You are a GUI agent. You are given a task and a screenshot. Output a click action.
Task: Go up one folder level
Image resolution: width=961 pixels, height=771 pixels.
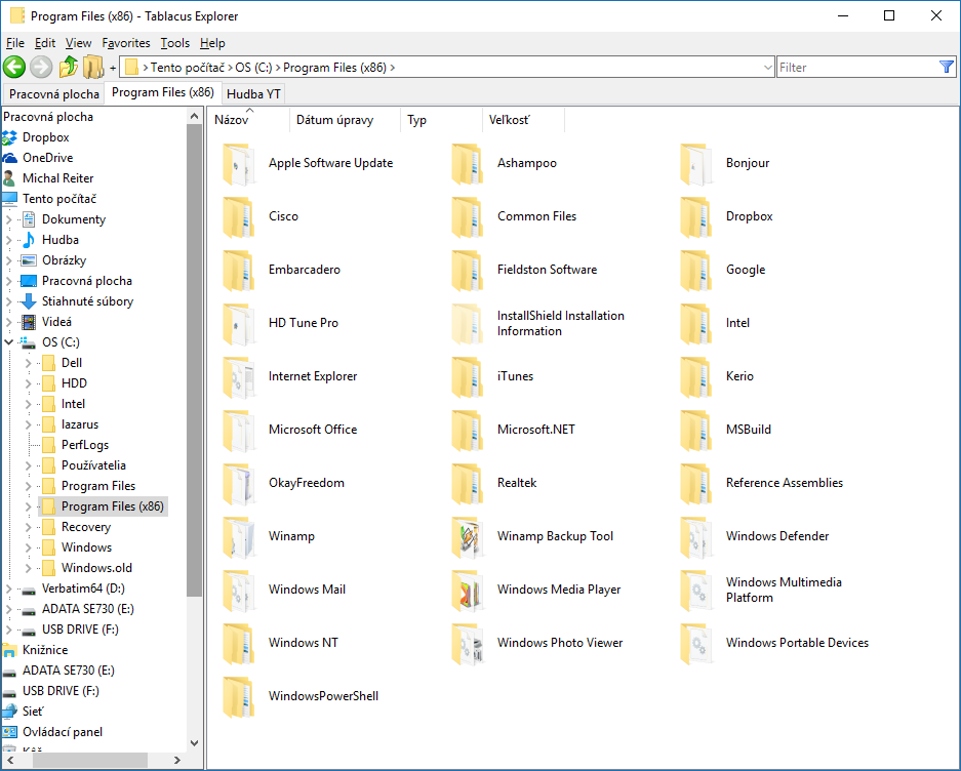tap(68, 67)
